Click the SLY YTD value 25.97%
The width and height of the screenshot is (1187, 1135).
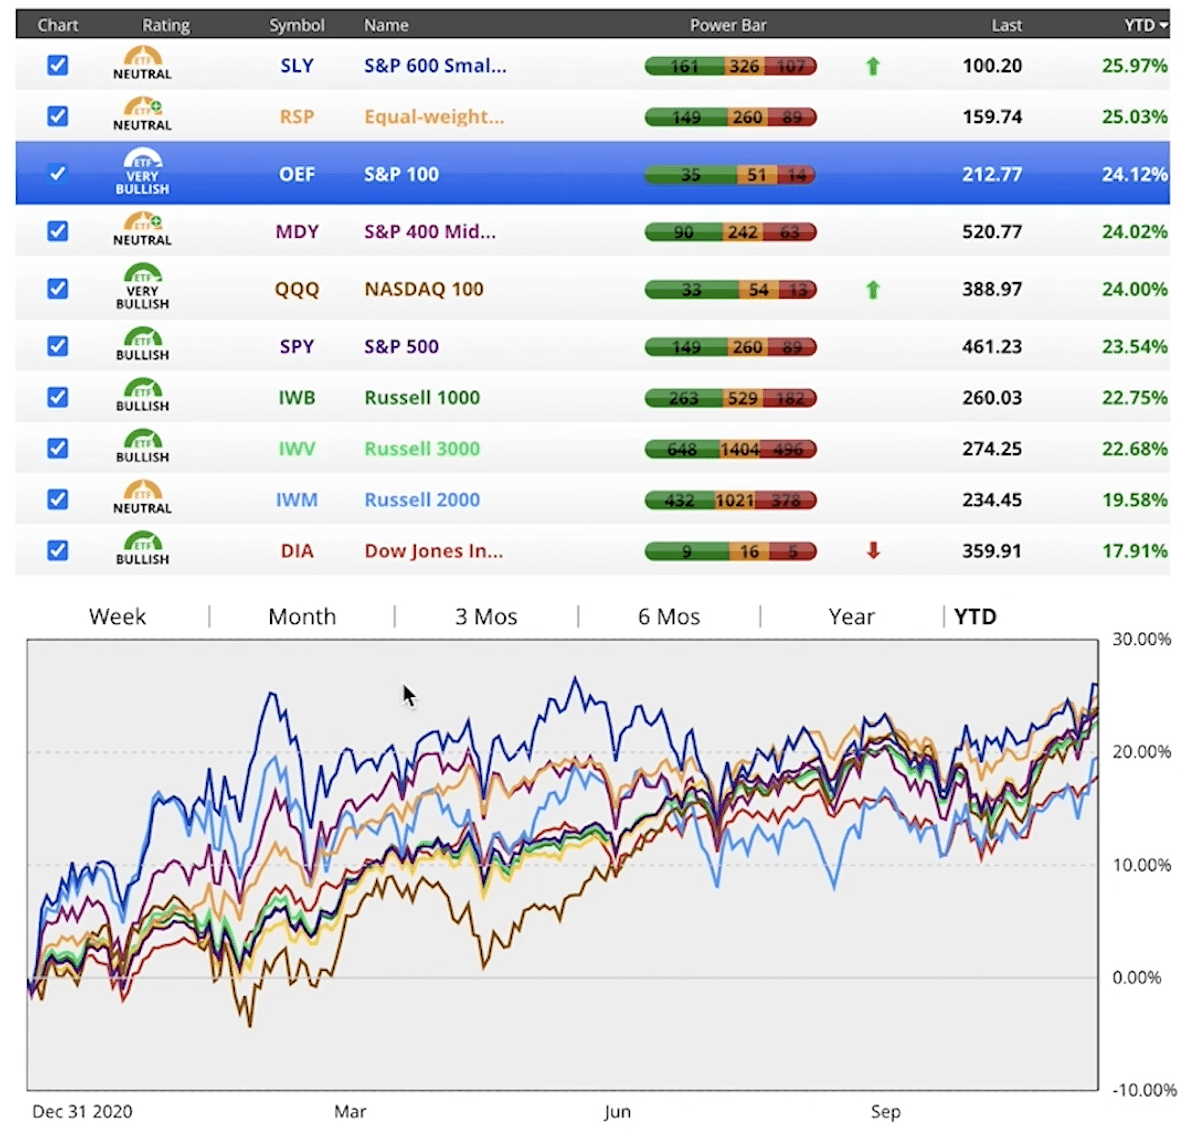click(1135, 66)
